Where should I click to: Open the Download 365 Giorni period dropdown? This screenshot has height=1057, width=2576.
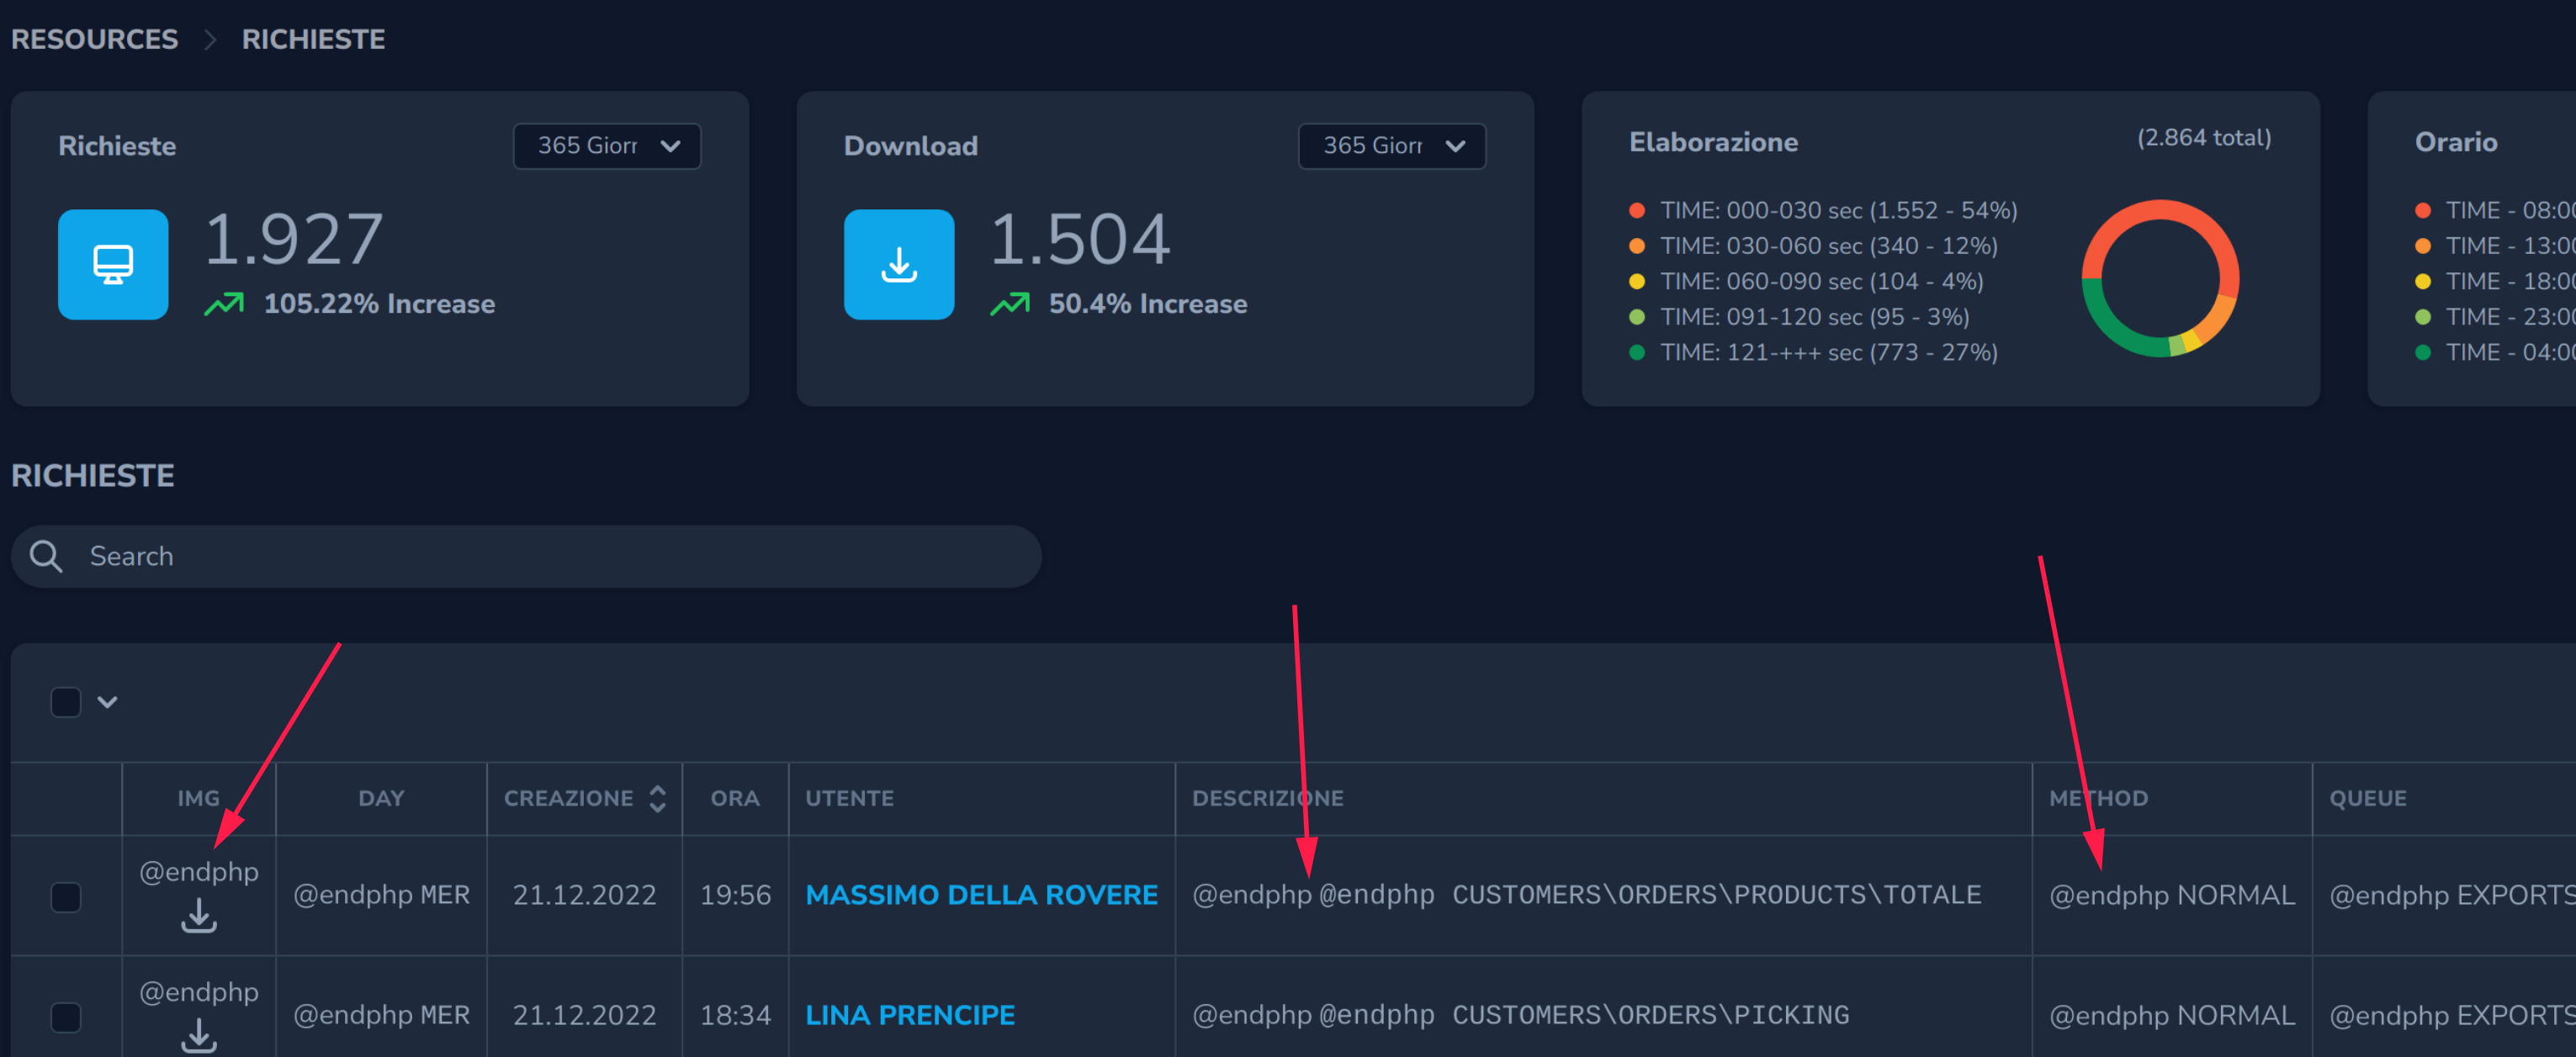click(x=1391, y=146)
